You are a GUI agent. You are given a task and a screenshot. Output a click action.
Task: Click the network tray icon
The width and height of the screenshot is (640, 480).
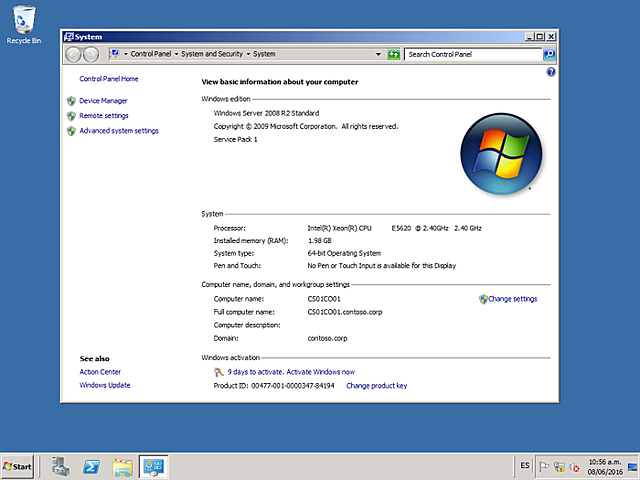(559, 466)
